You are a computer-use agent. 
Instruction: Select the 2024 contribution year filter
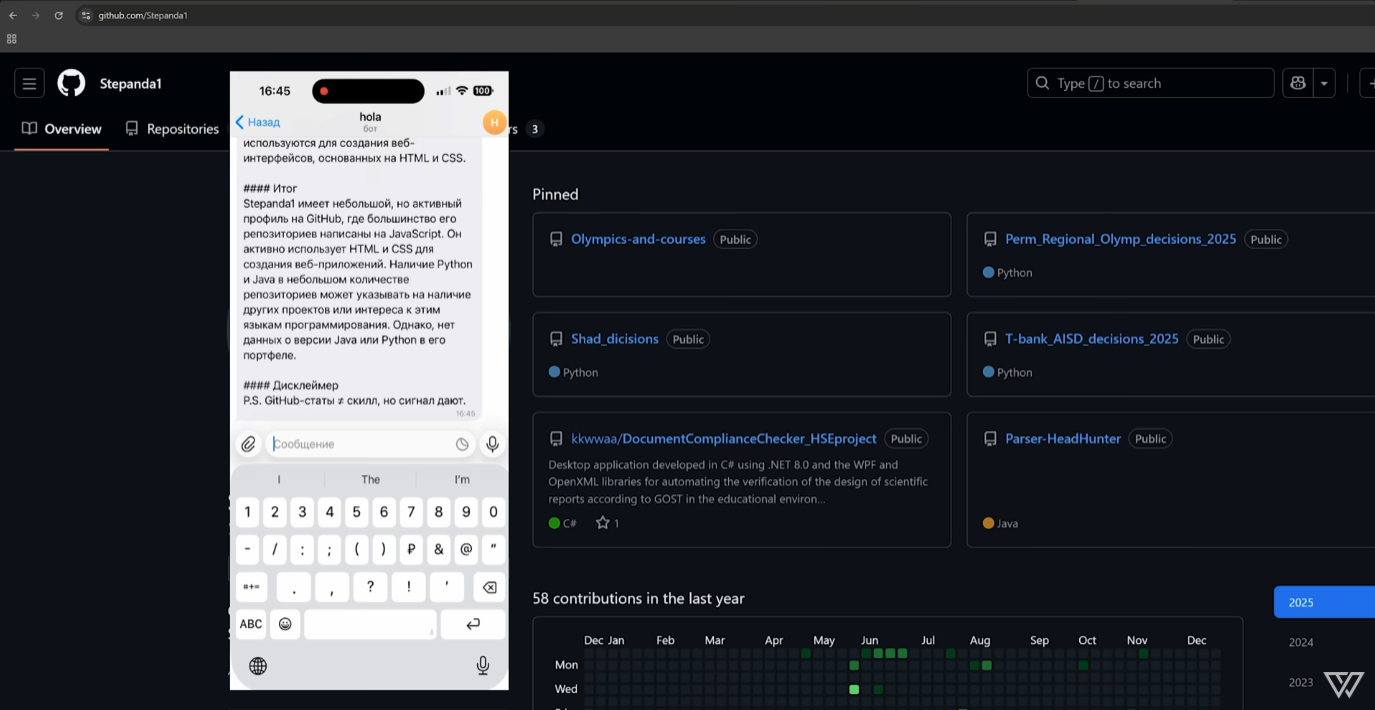[1300, 642]
